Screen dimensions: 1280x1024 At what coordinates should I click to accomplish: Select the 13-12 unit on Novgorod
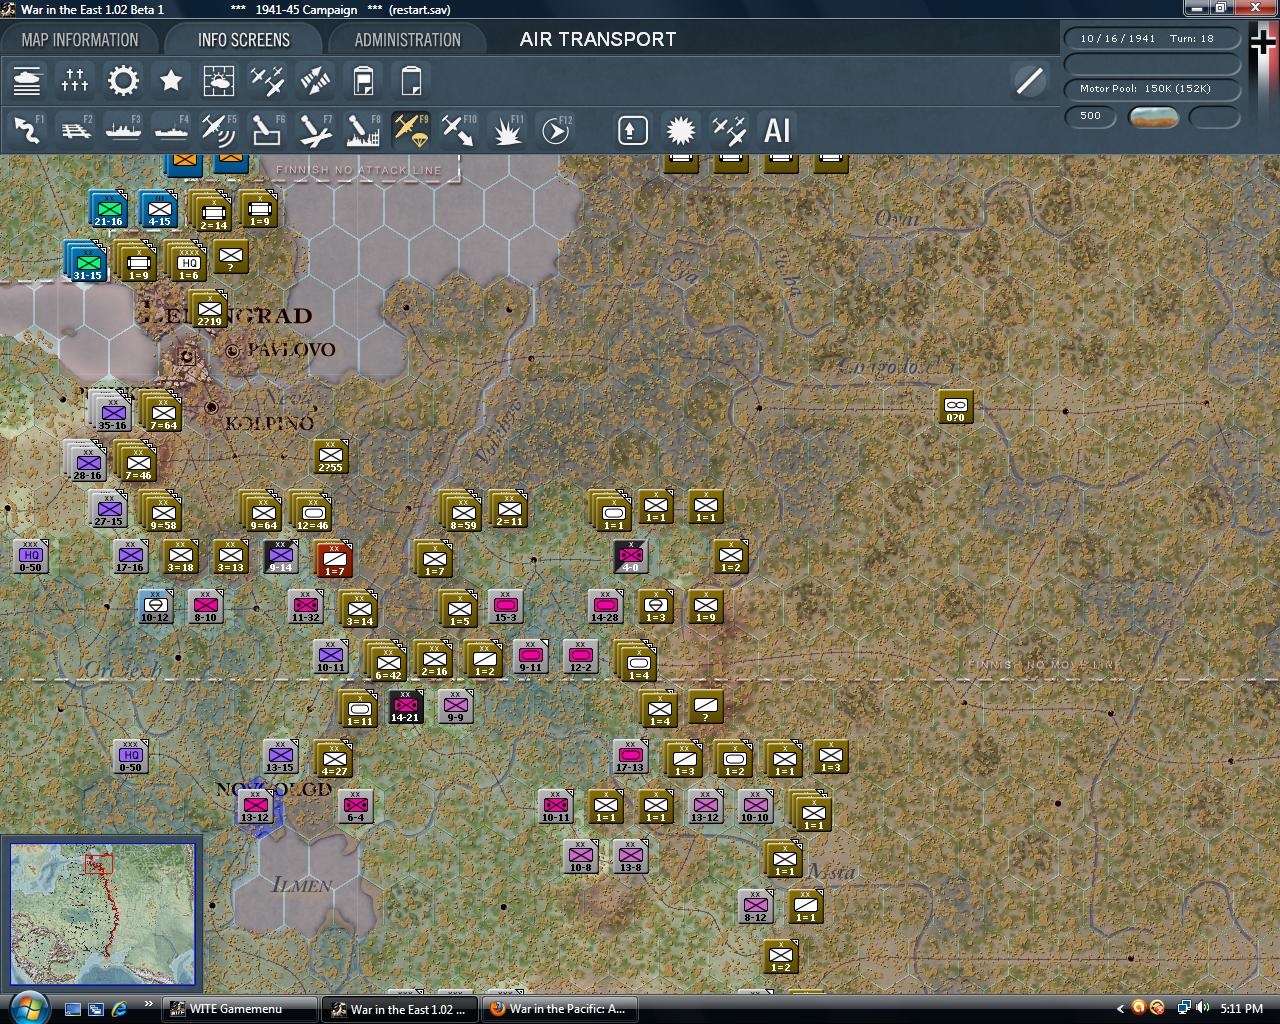tap(255, 806)
